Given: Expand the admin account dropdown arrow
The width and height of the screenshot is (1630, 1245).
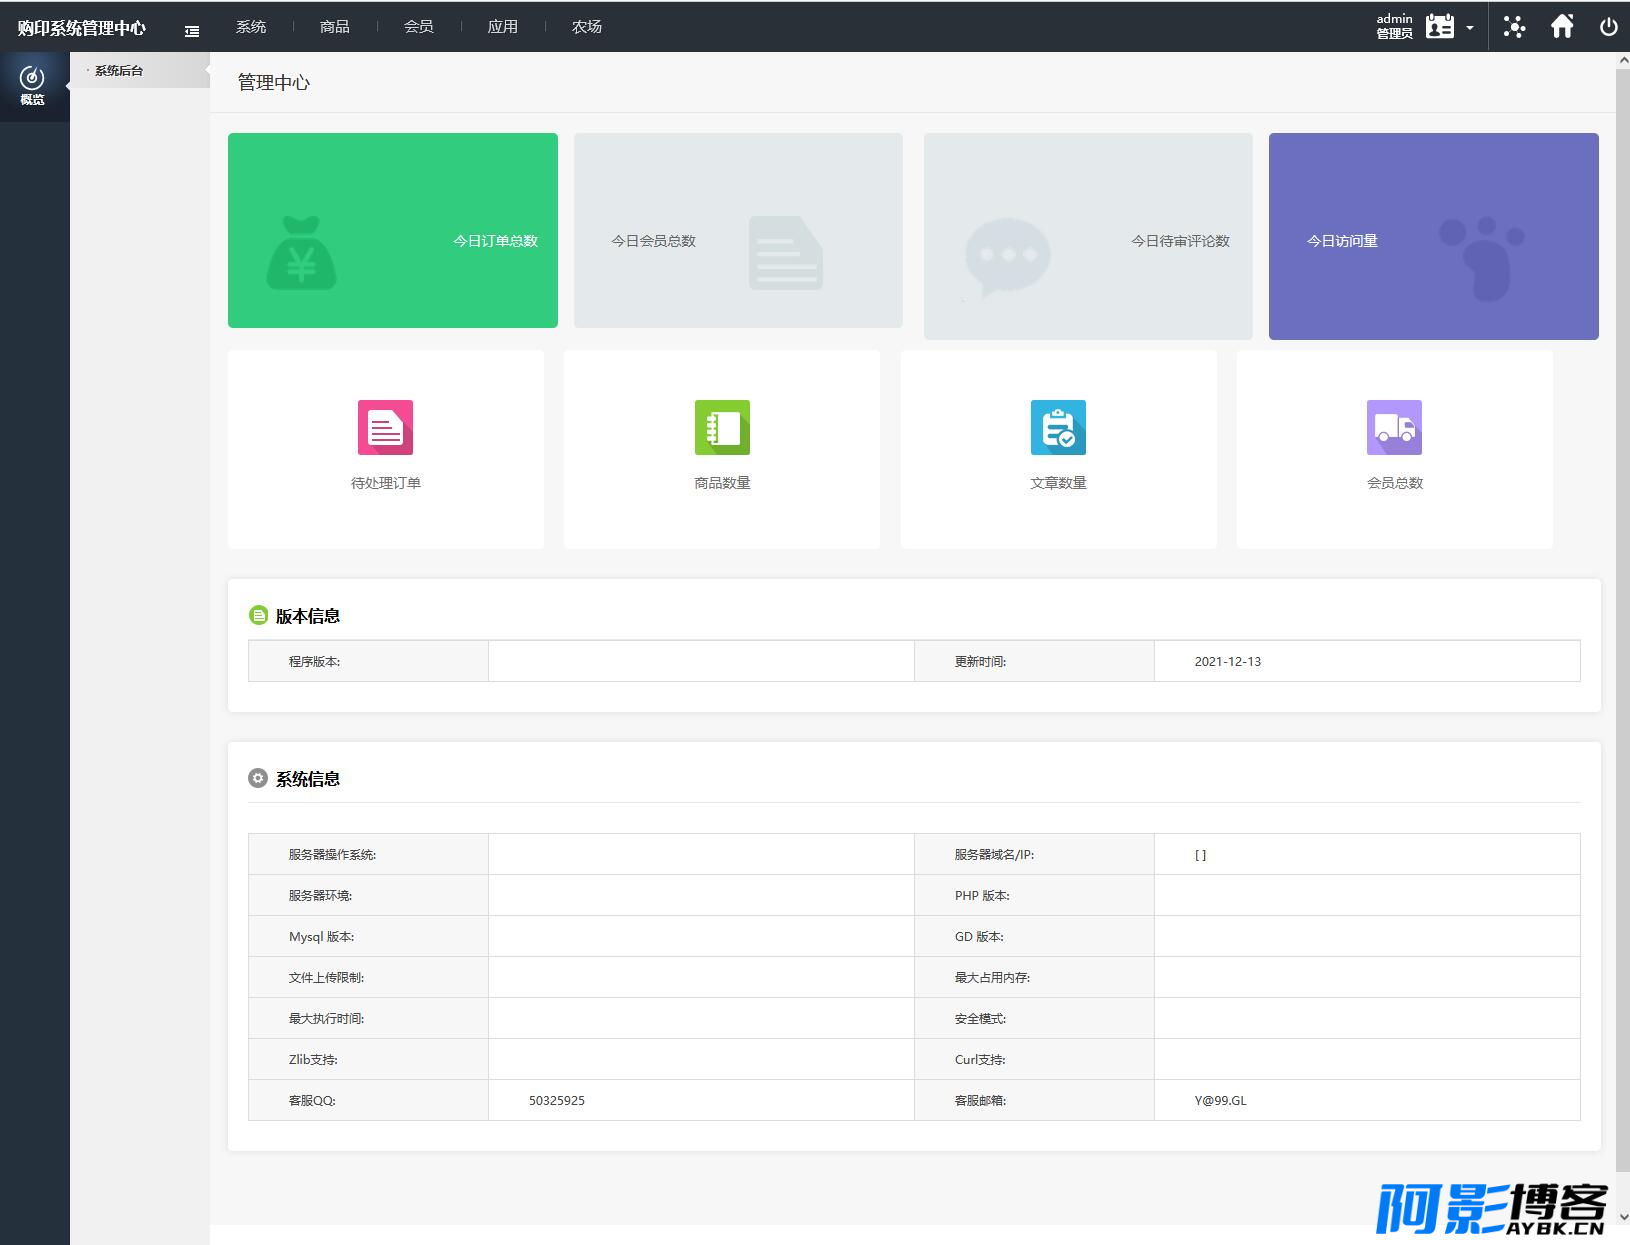Looking at the screenshot, I should (1470, 28).
